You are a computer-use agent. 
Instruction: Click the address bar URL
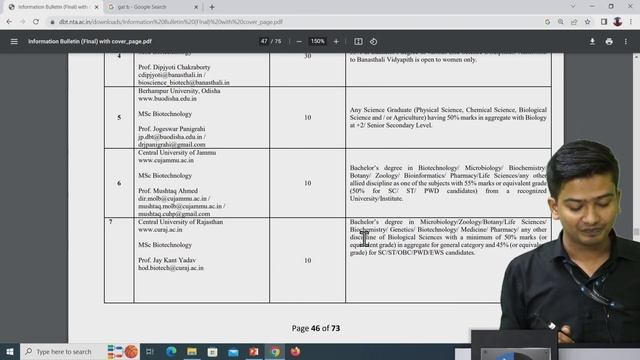click(171, 22)
